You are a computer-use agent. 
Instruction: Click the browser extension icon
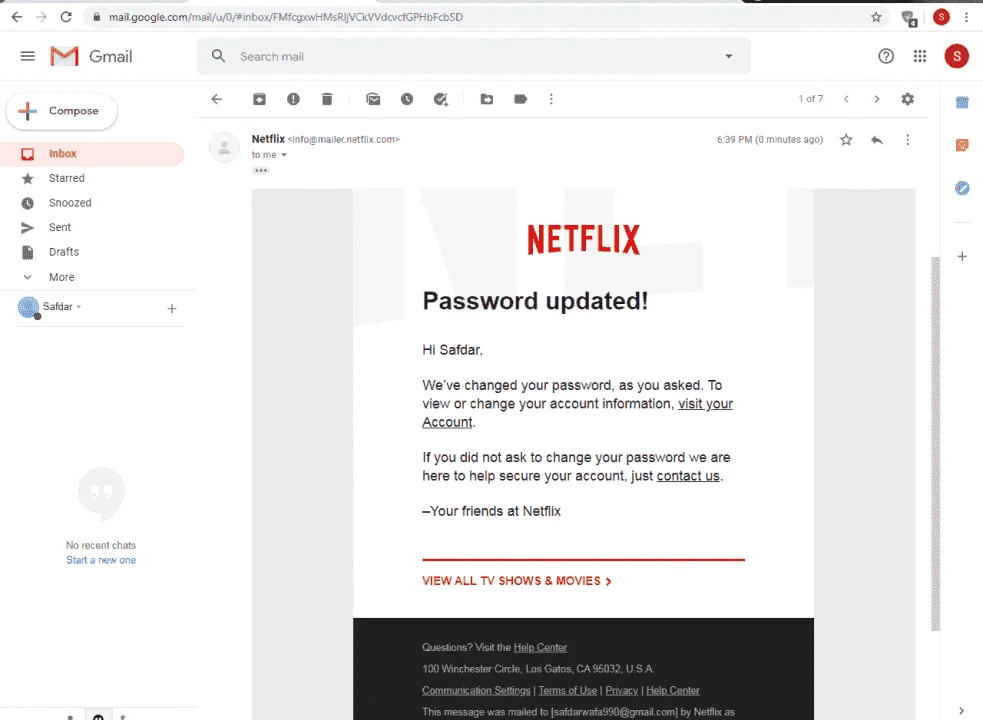pos(909,18)
